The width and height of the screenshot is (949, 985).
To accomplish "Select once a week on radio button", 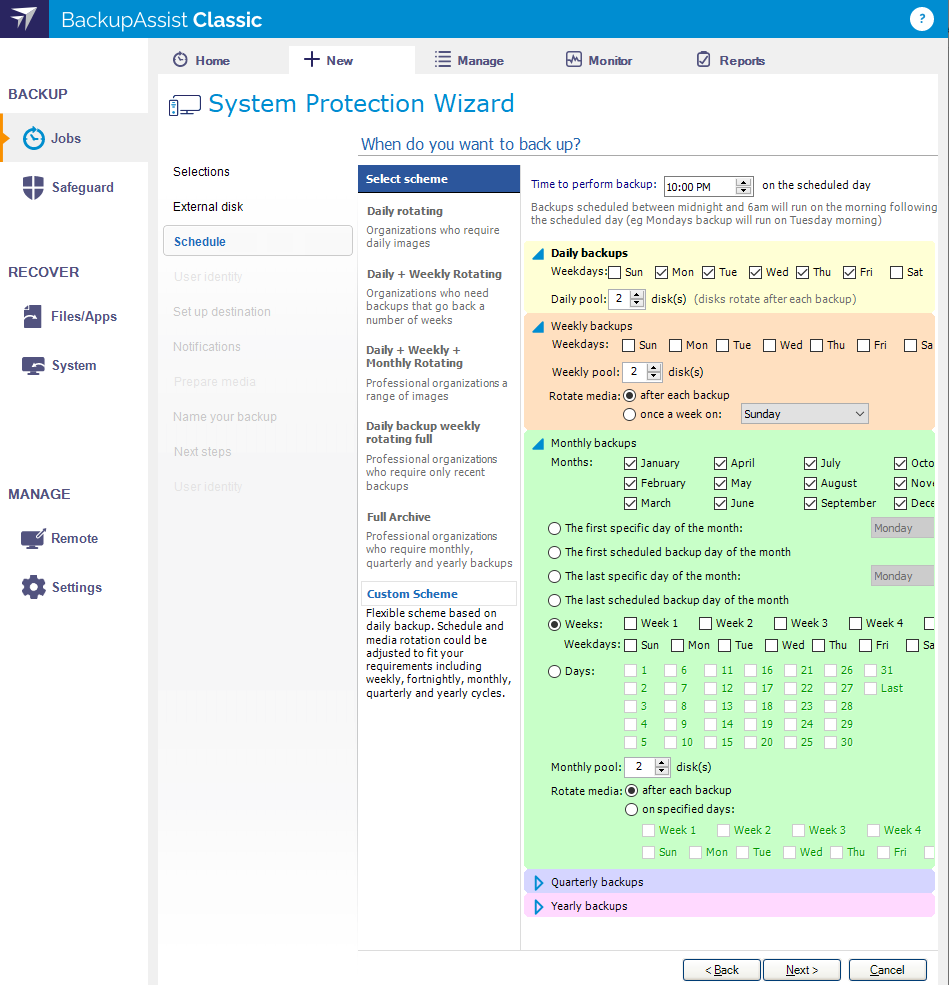I will click(x=629, y=414).
